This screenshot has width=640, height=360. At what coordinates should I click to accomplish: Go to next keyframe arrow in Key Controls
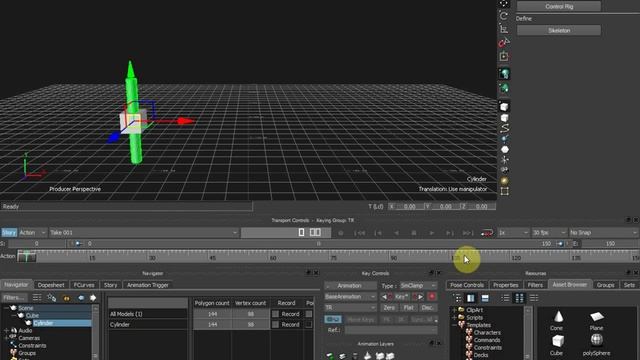(420, 297)
